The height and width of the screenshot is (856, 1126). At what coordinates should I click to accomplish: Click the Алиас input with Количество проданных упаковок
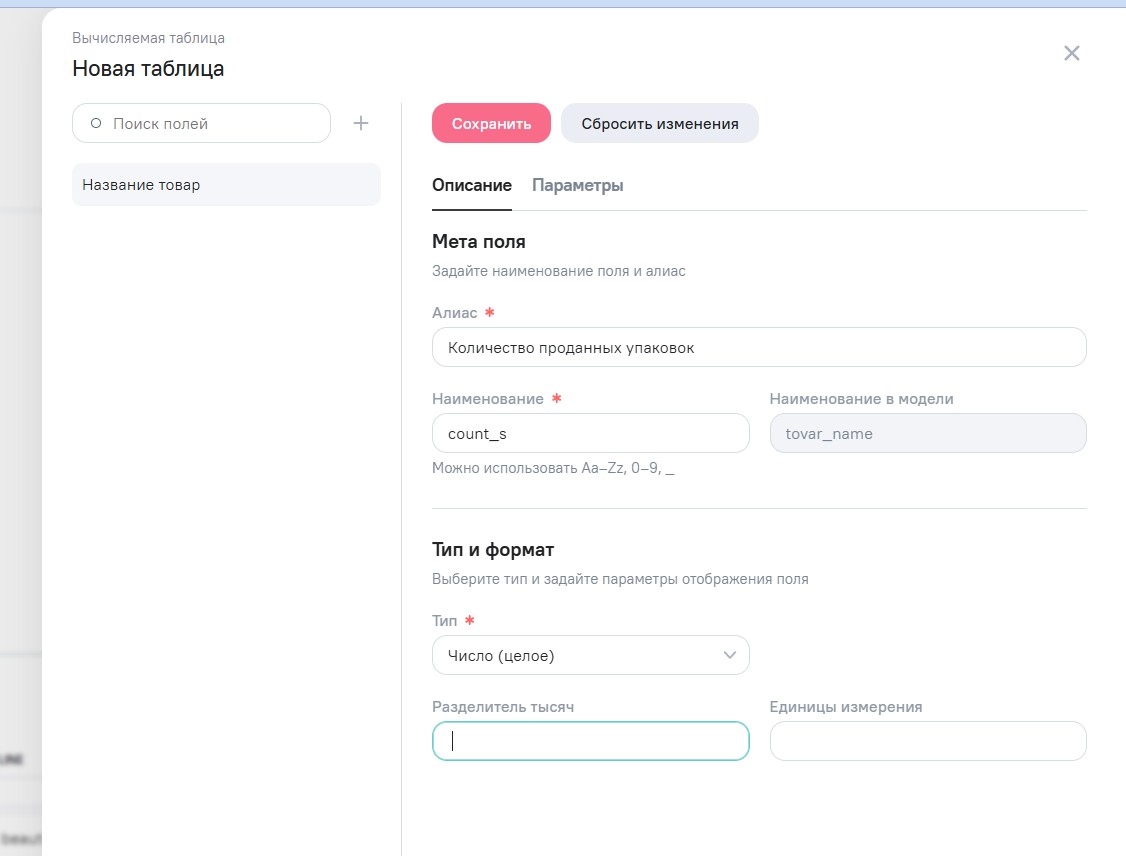(x=758, y=348)
